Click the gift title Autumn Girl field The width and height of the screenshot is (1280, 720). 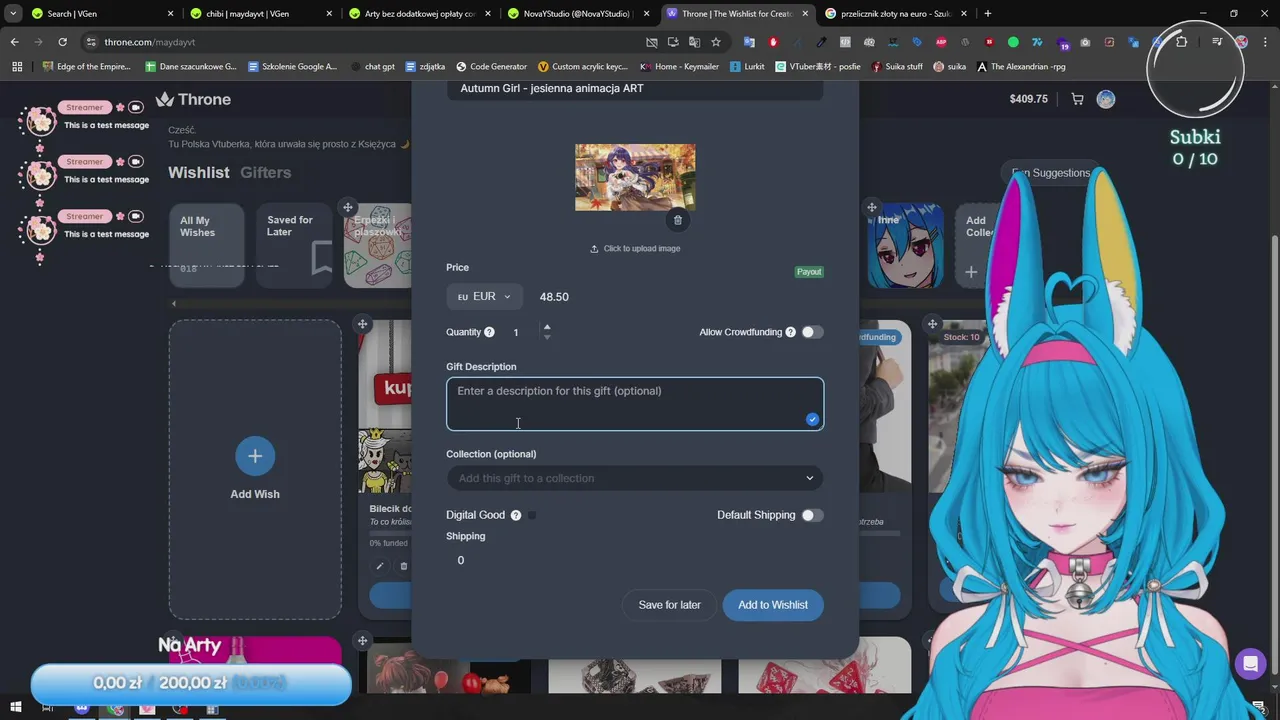tap(635, 88)
